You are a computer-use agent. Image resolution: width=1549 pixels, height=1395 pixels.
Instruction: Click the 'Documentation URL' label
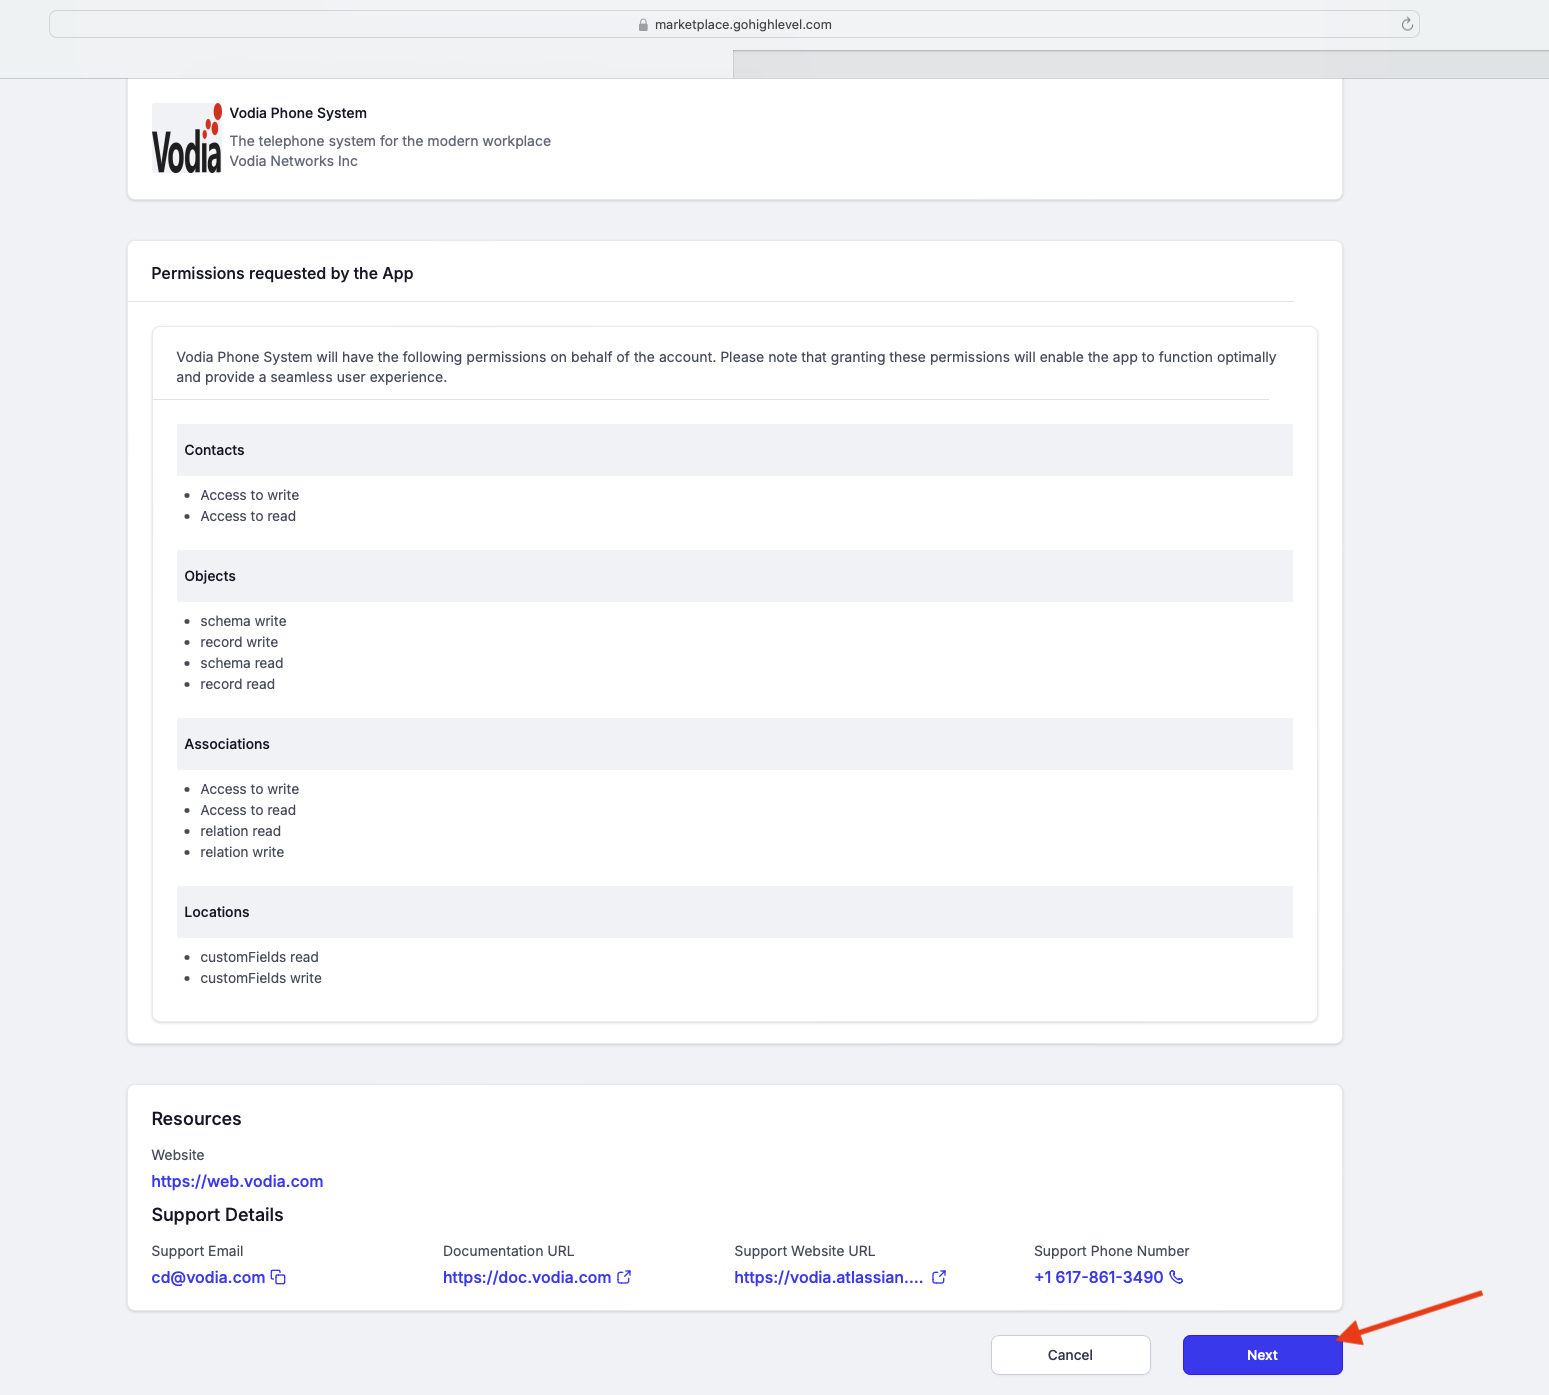coord(508,1251)
